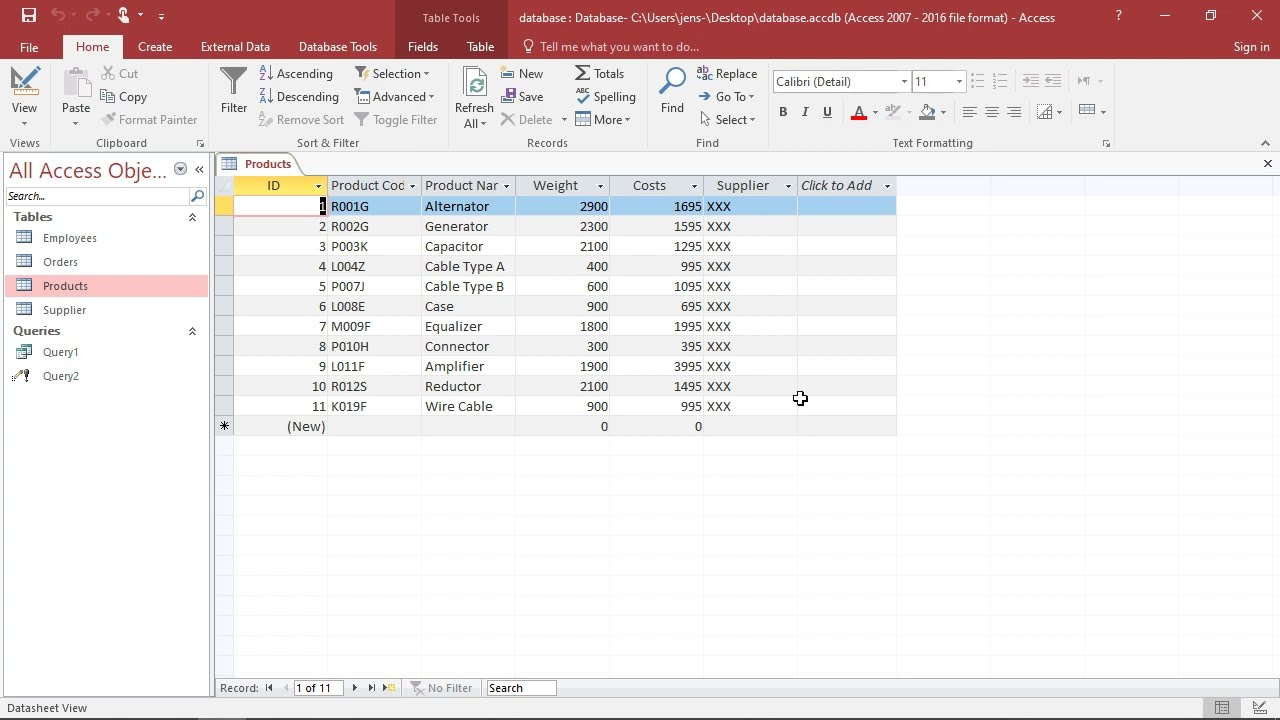This screenshot has height=720, width=1280.
Task: Switch to the Table tab
Action: tap(480, 46)
